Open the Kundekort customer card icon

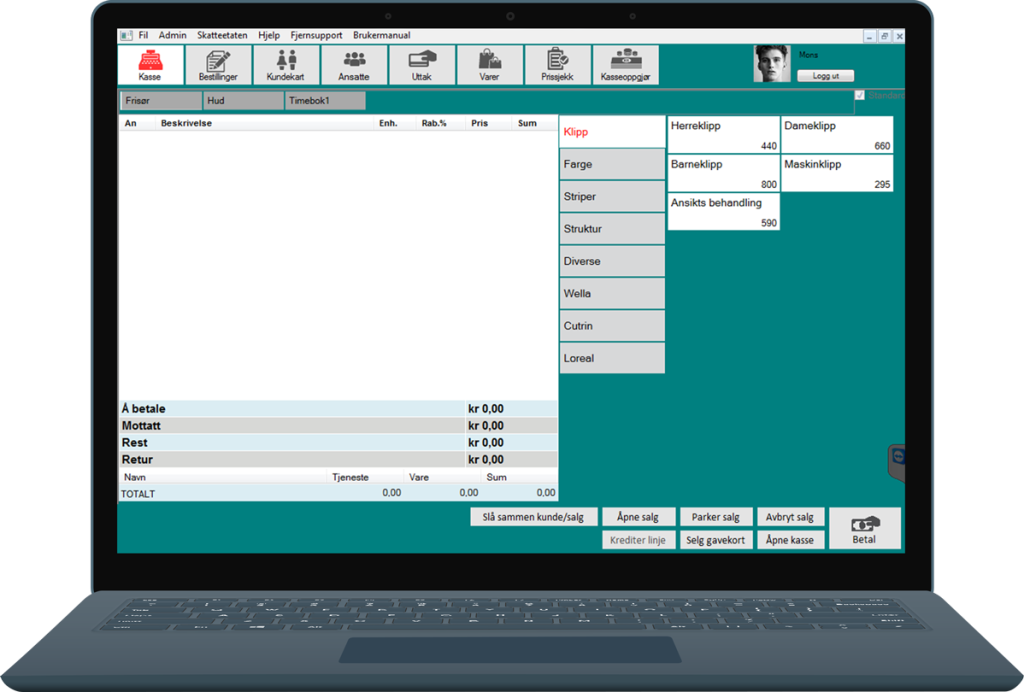click(286, 65)
